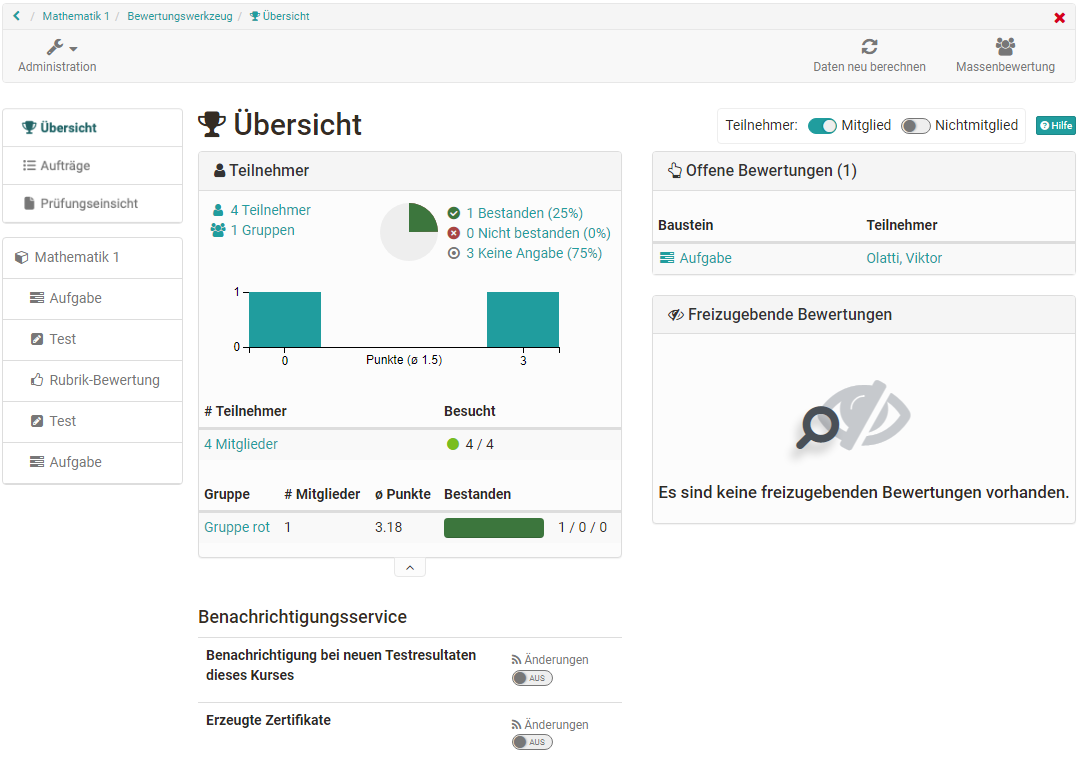Collapse the Teilnehmer panel with chevron
1079x764 pixels.
(410, 568)
